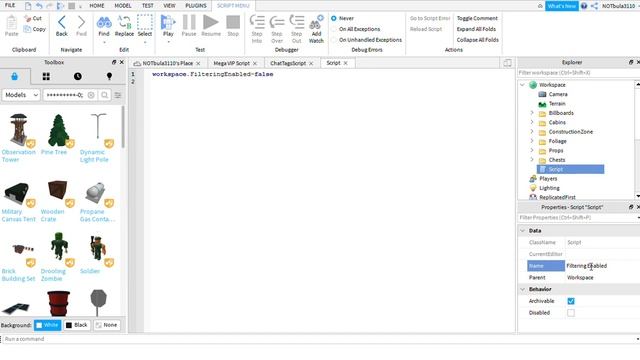
Task: Open the PLUGINS ribbon tab
Action: pos(196,6)
